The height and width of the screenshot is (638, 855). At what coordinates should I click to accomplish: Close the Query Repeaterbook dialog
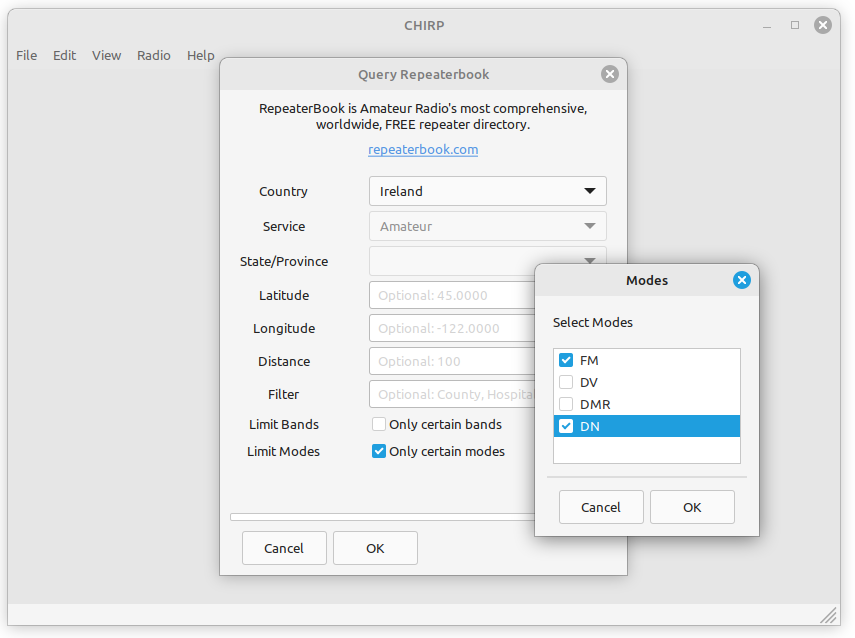tap(610, 74)
